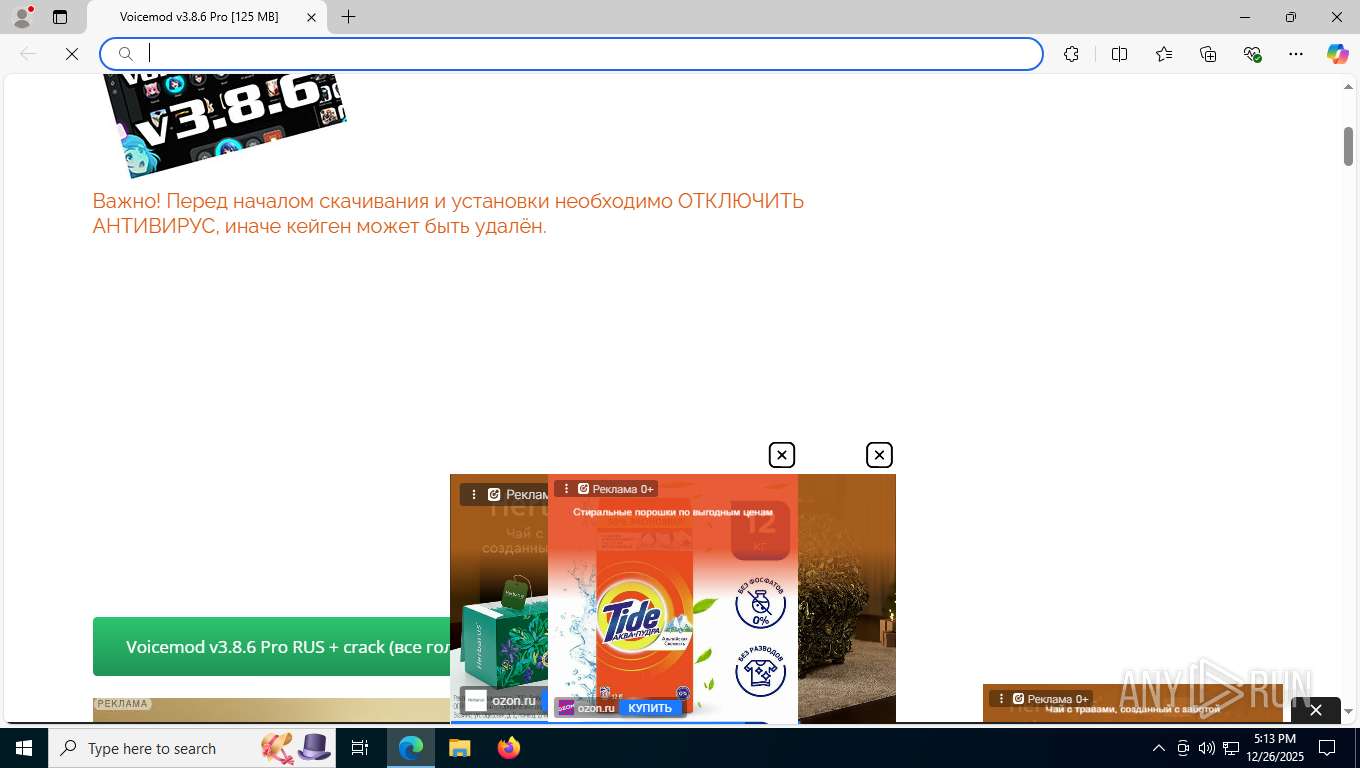The width and height of the screenshot is (1360, 768).
Task: Close the Voicemod v3.8.6 Pro tab
Action: point(312,17)
